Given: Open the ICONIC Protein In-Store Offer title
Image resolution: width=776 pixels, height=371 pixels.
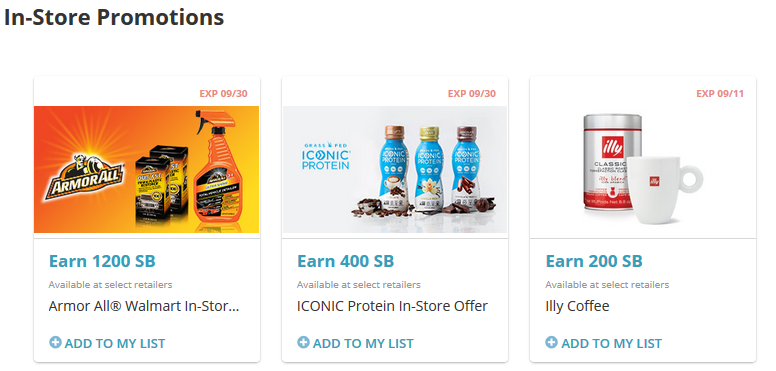Looking at the screenshot, I should (x=392, y=306).
